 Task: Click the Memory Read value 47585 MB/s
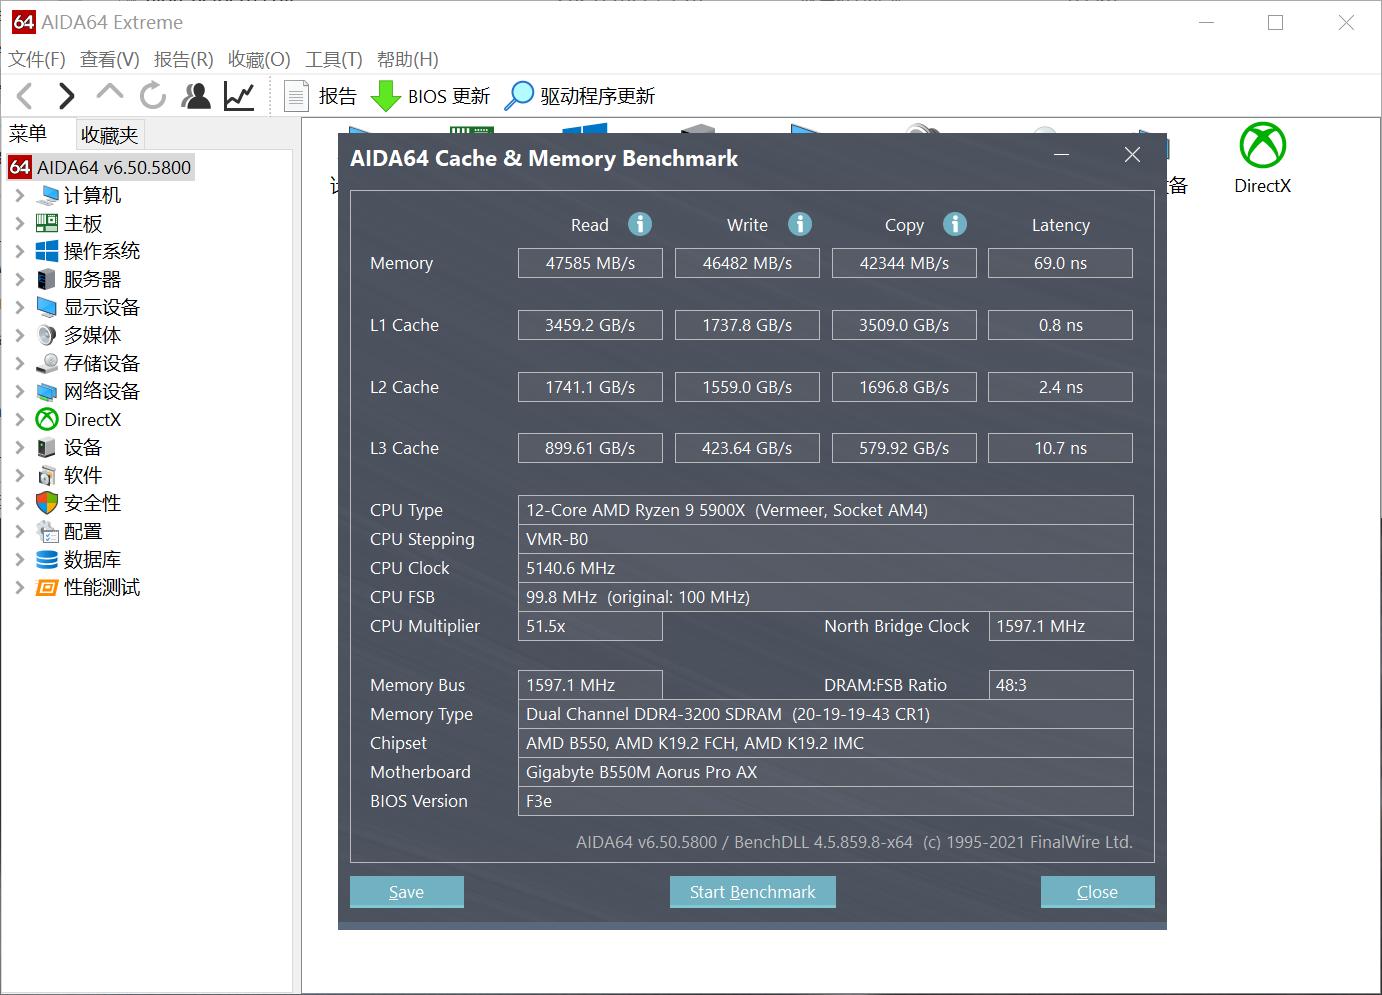590,263
